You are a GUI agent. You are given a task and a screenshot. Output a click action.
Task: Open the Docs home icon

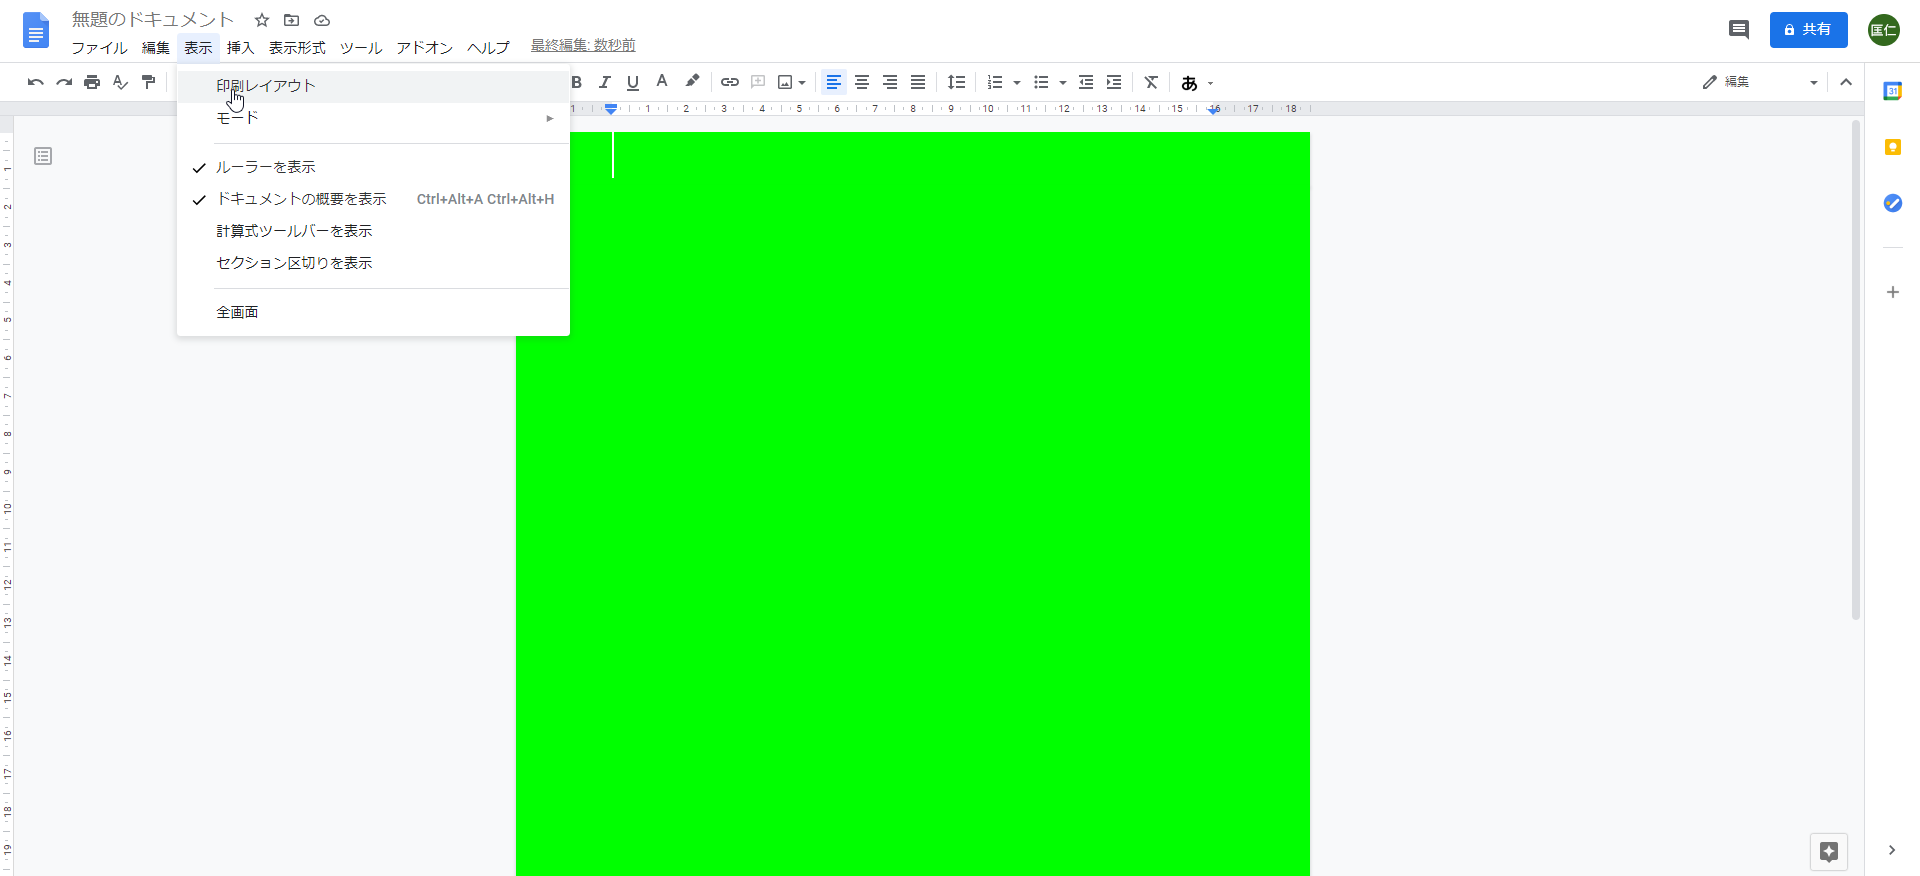coord(36,30)
